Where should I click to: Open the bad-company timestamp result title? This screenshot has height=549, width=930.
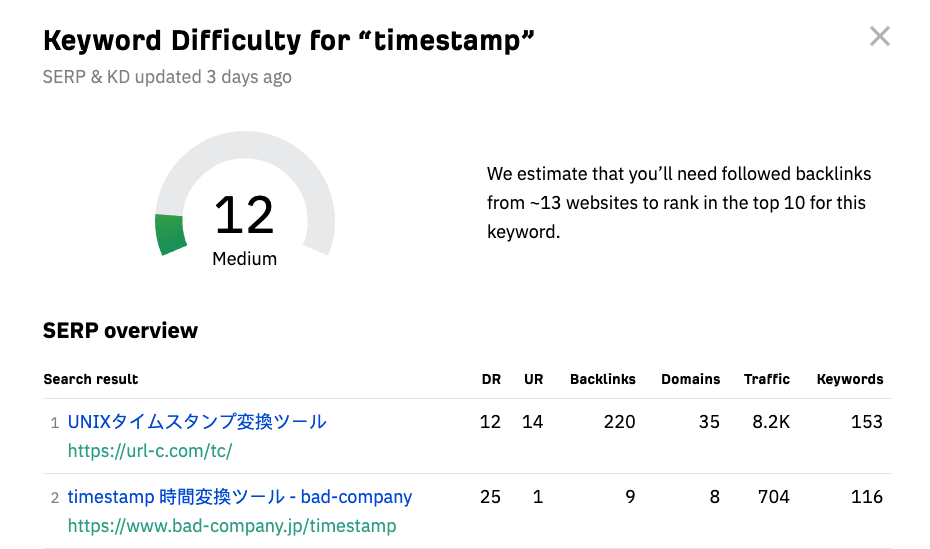point(240,497)
